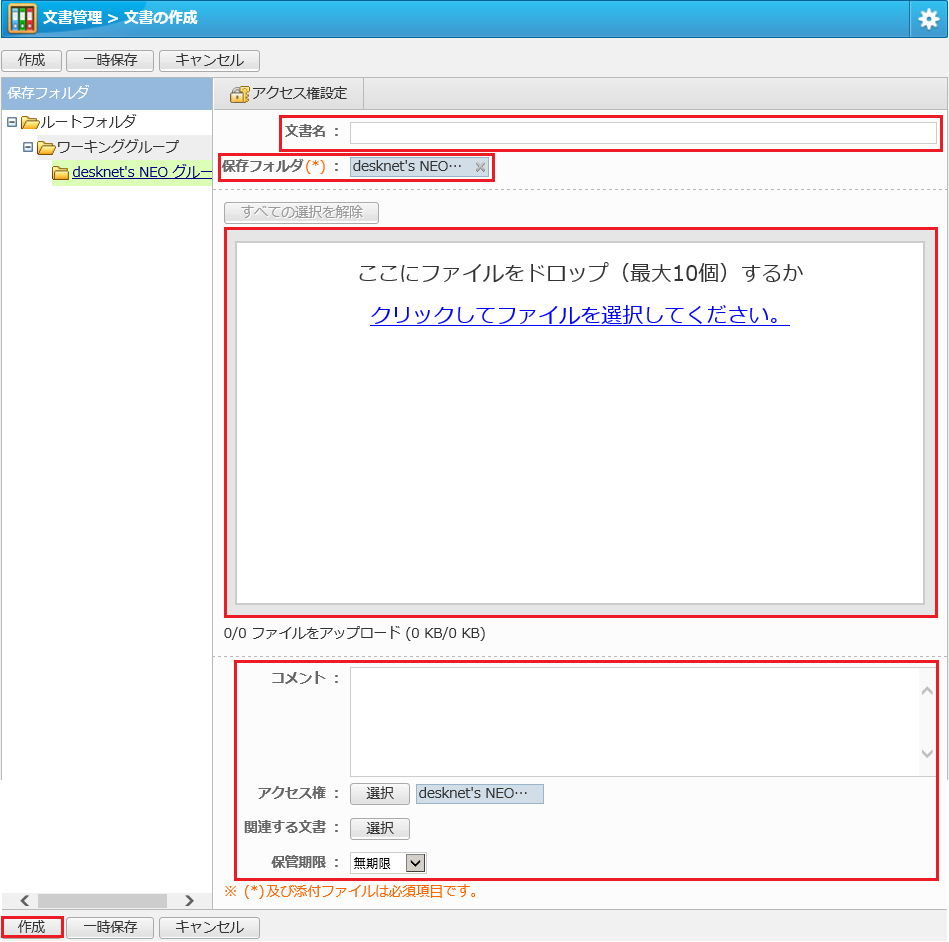
Task: Click the desknet's NEO access-right tag
Action: point(479,794)
